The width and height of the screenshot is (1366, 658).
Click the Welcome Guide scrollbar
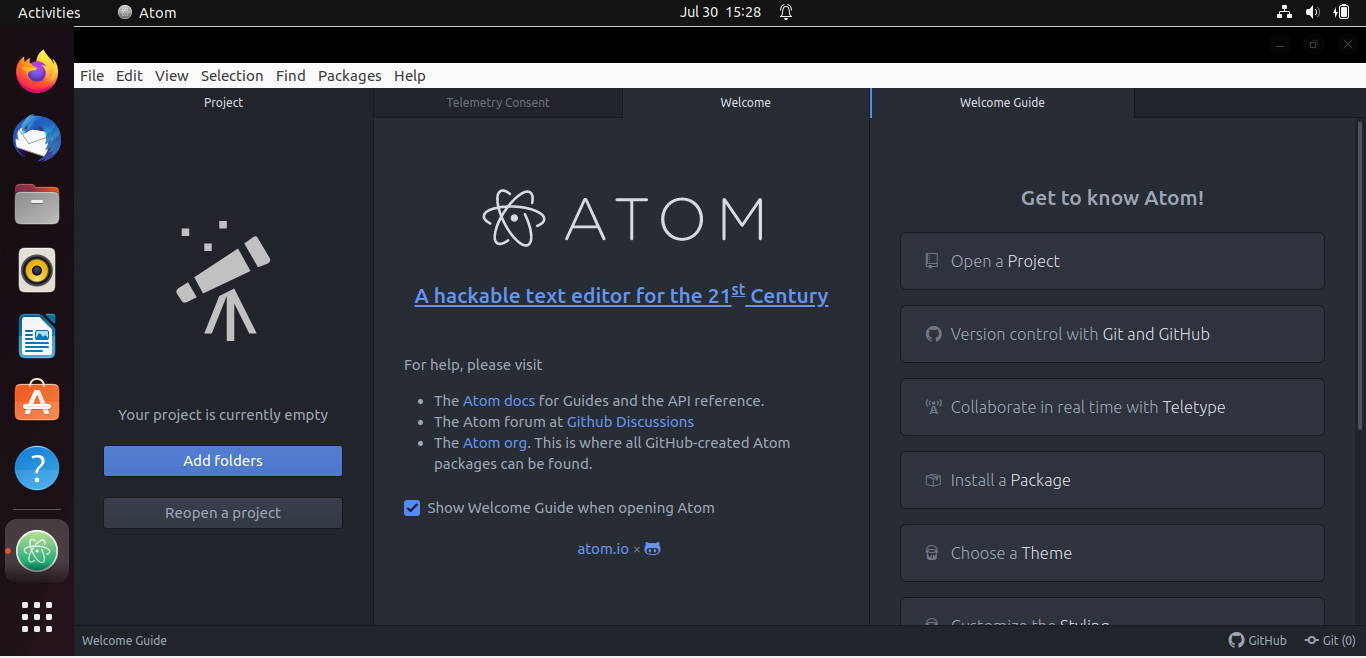[x=1361, y=275]
